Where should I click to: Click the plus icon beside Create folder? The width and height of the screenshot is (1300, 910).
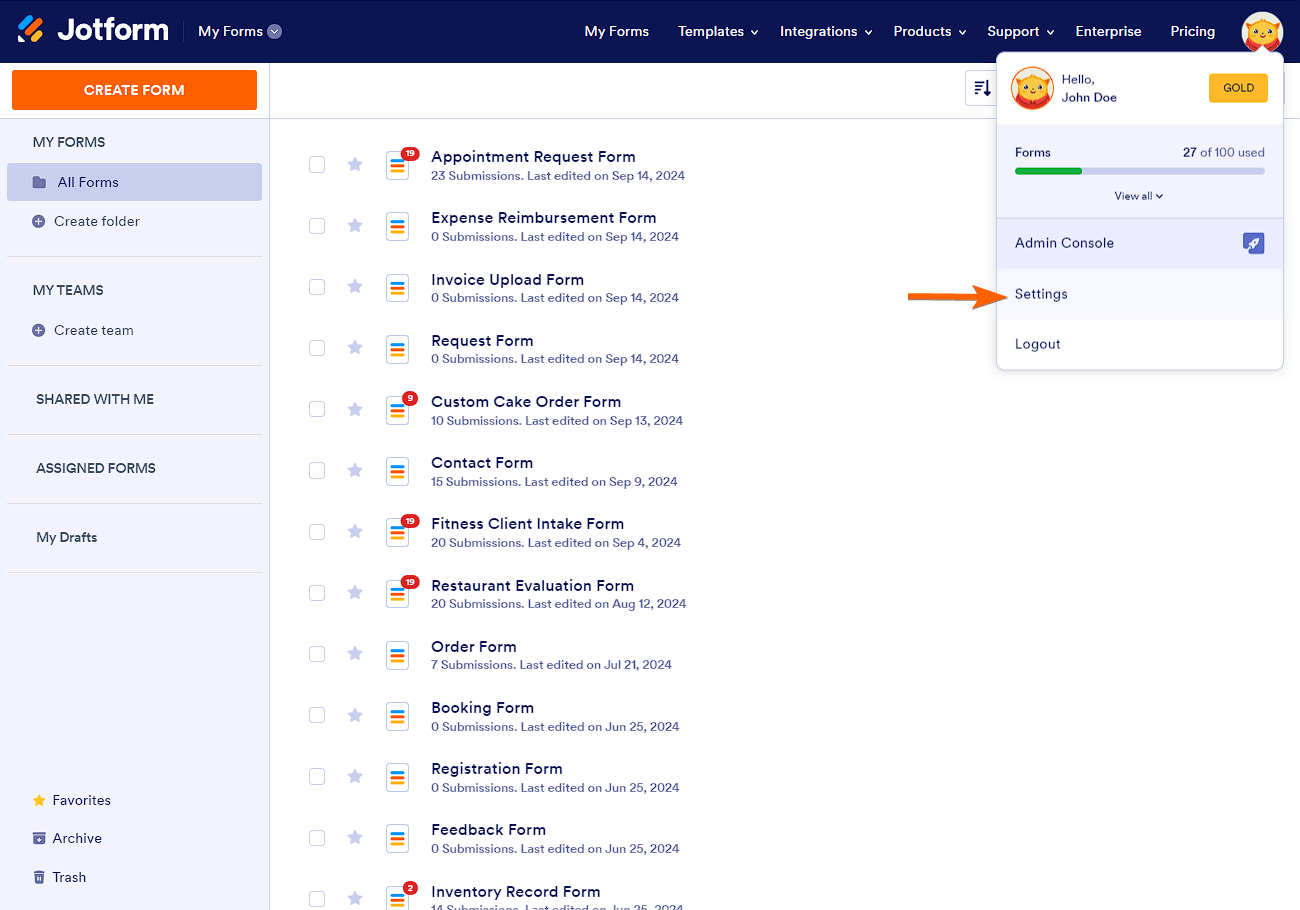pos(39,221)
